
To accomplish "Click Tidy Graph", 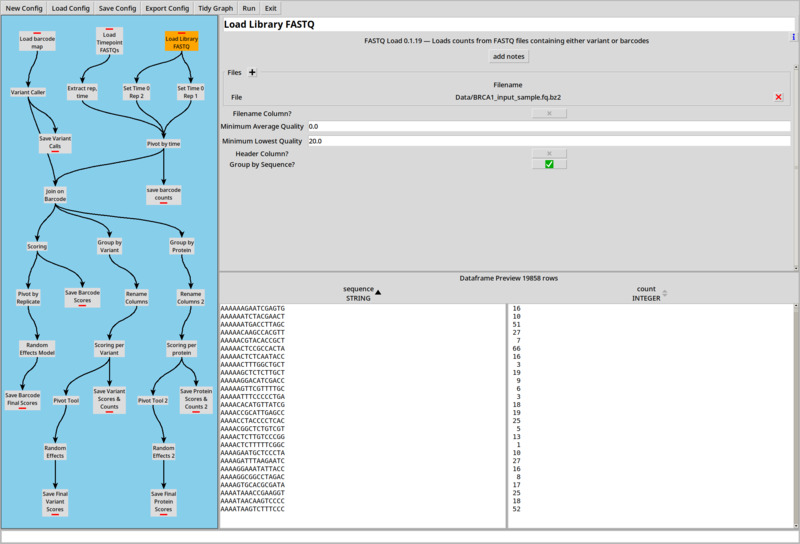I will pyautogui.click(x=215, y=8).
